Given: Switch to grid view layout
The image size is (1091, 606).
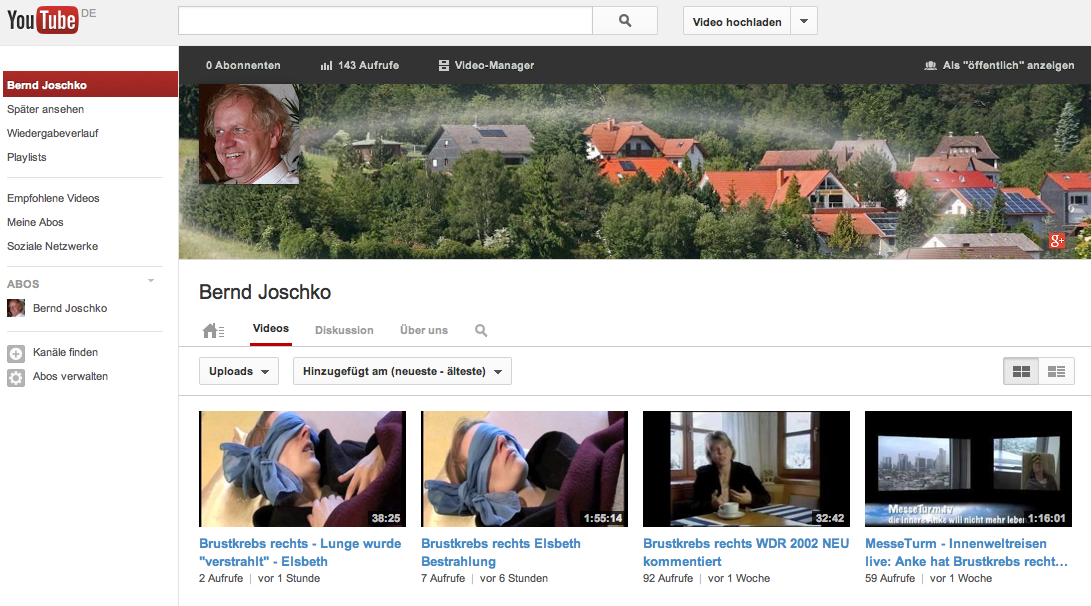Looking at the screenshot, I should [x=1021, y=371].
